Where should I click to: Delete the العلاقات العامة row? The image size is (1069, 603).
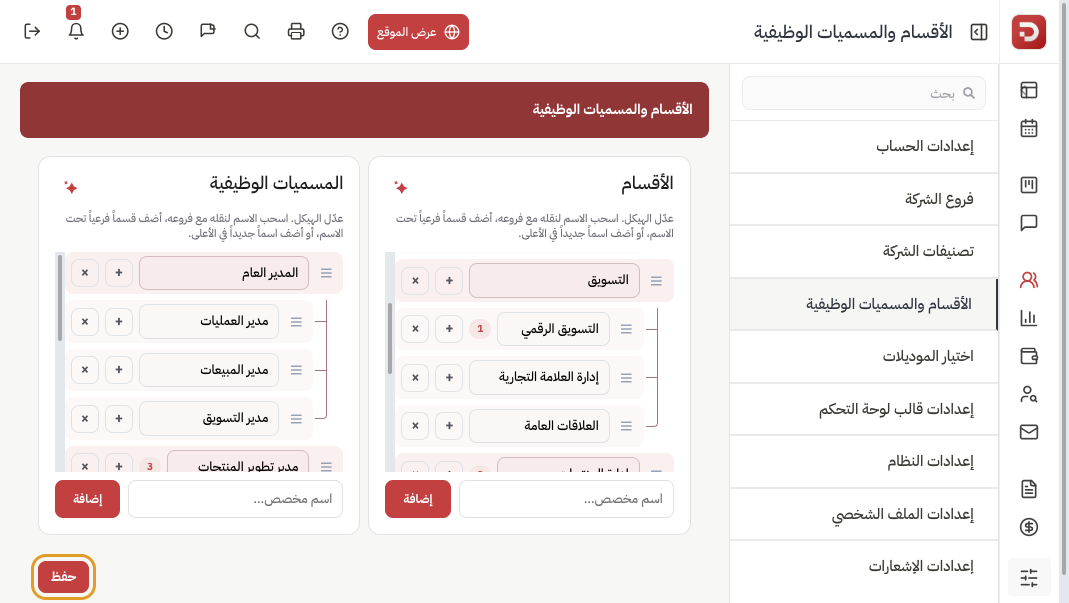click(415, 426)
